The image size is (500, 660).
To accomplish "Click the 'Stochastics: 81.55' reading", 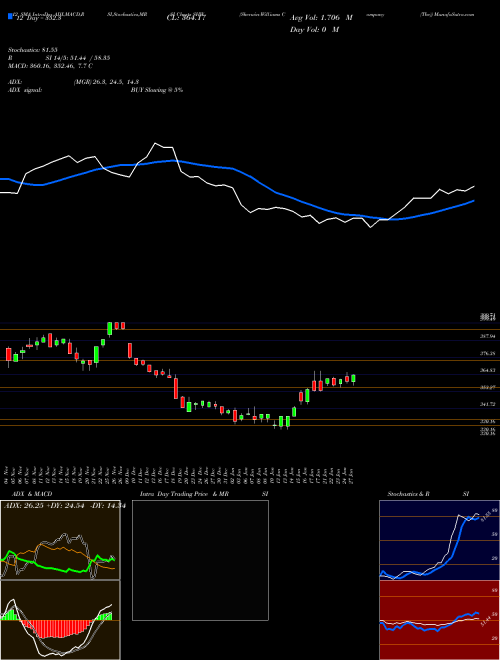I will 32,50.
